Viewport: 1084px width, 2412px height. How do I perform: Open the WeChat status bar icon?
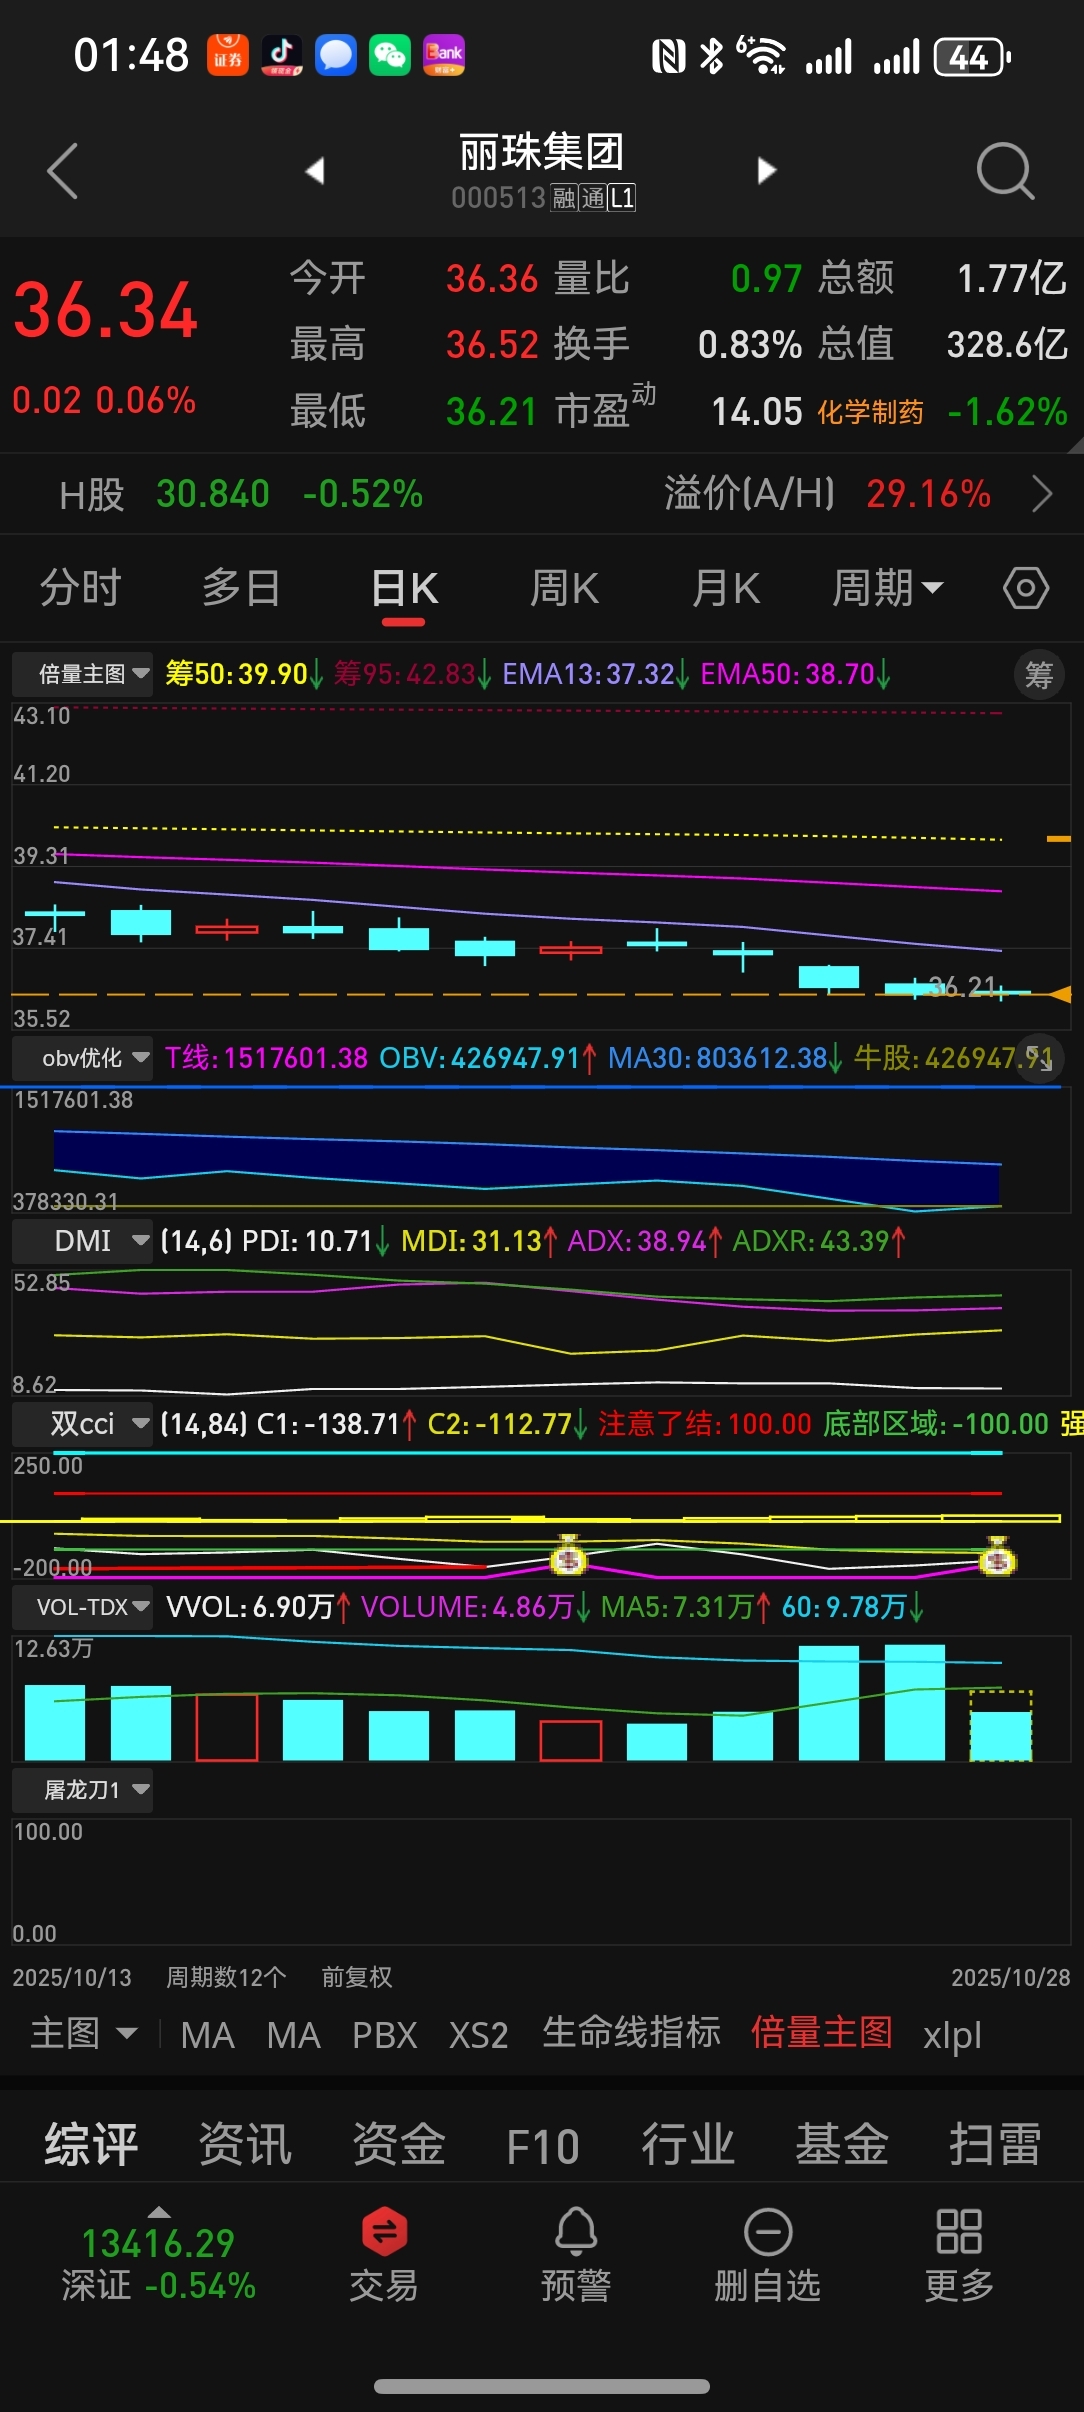390,55
